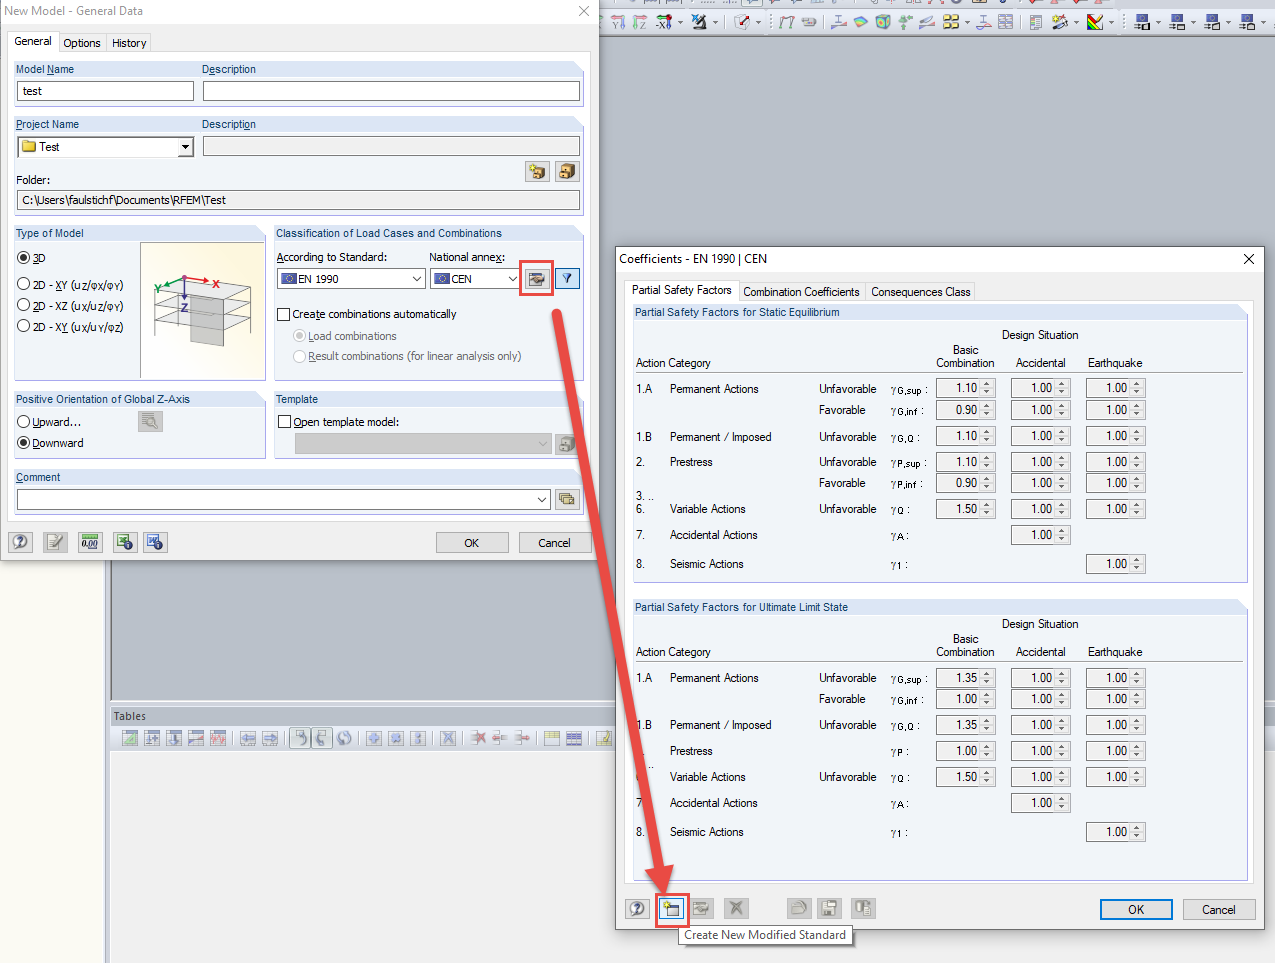This screenshot has width=1275, height=963.
Task: Open Project Manager icon beside new project icon
Action: coord(568,172)
